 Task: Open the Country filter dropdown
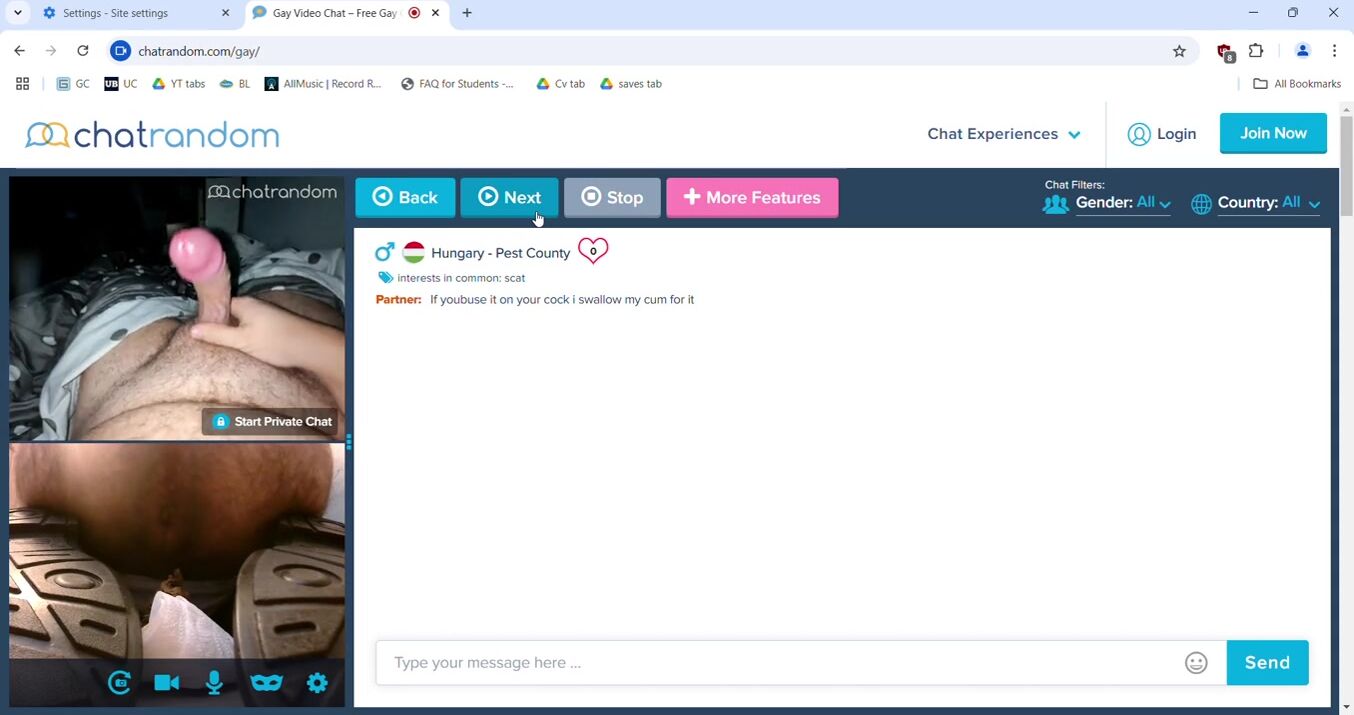tap(1267, 203)
